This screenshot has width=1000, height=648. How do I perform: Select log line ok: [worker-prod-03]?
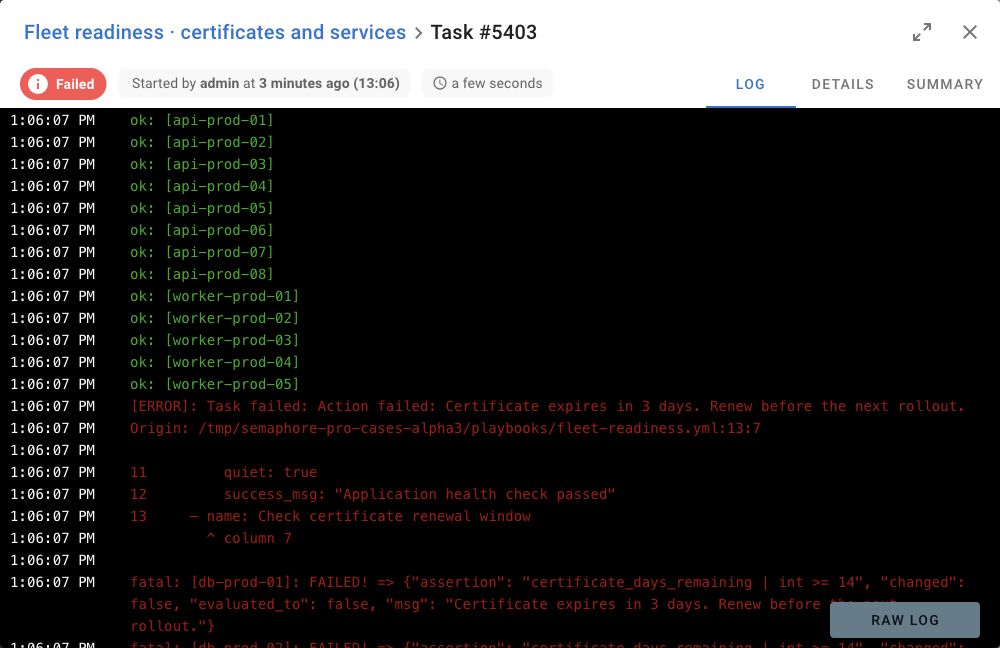[214, 340]
